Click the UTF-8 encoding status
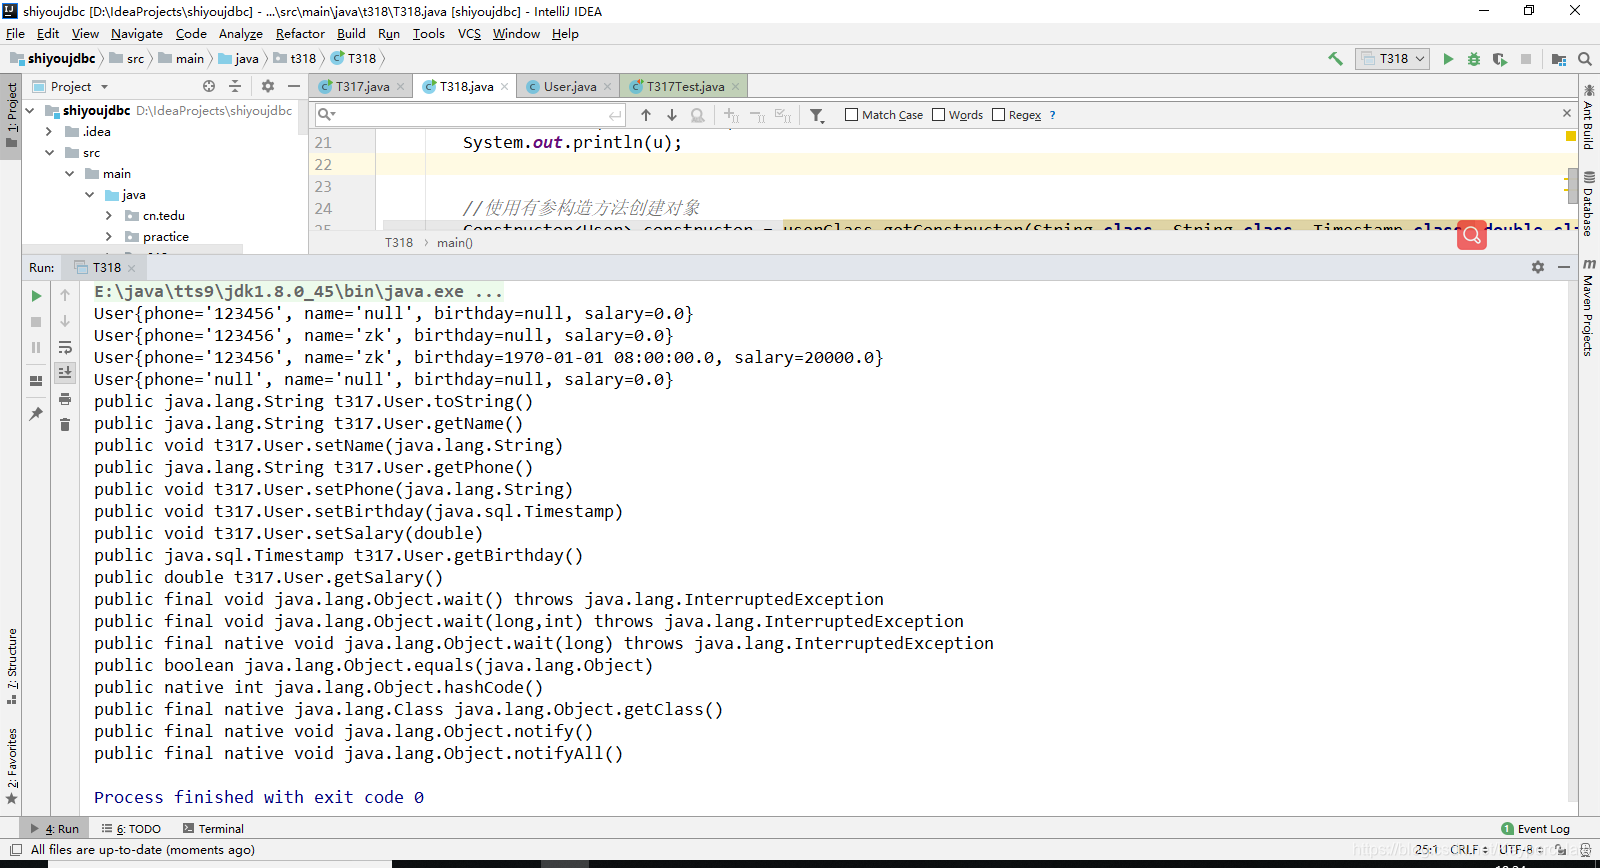This screenshot has height=868, width=1600. click(1520, 850)
